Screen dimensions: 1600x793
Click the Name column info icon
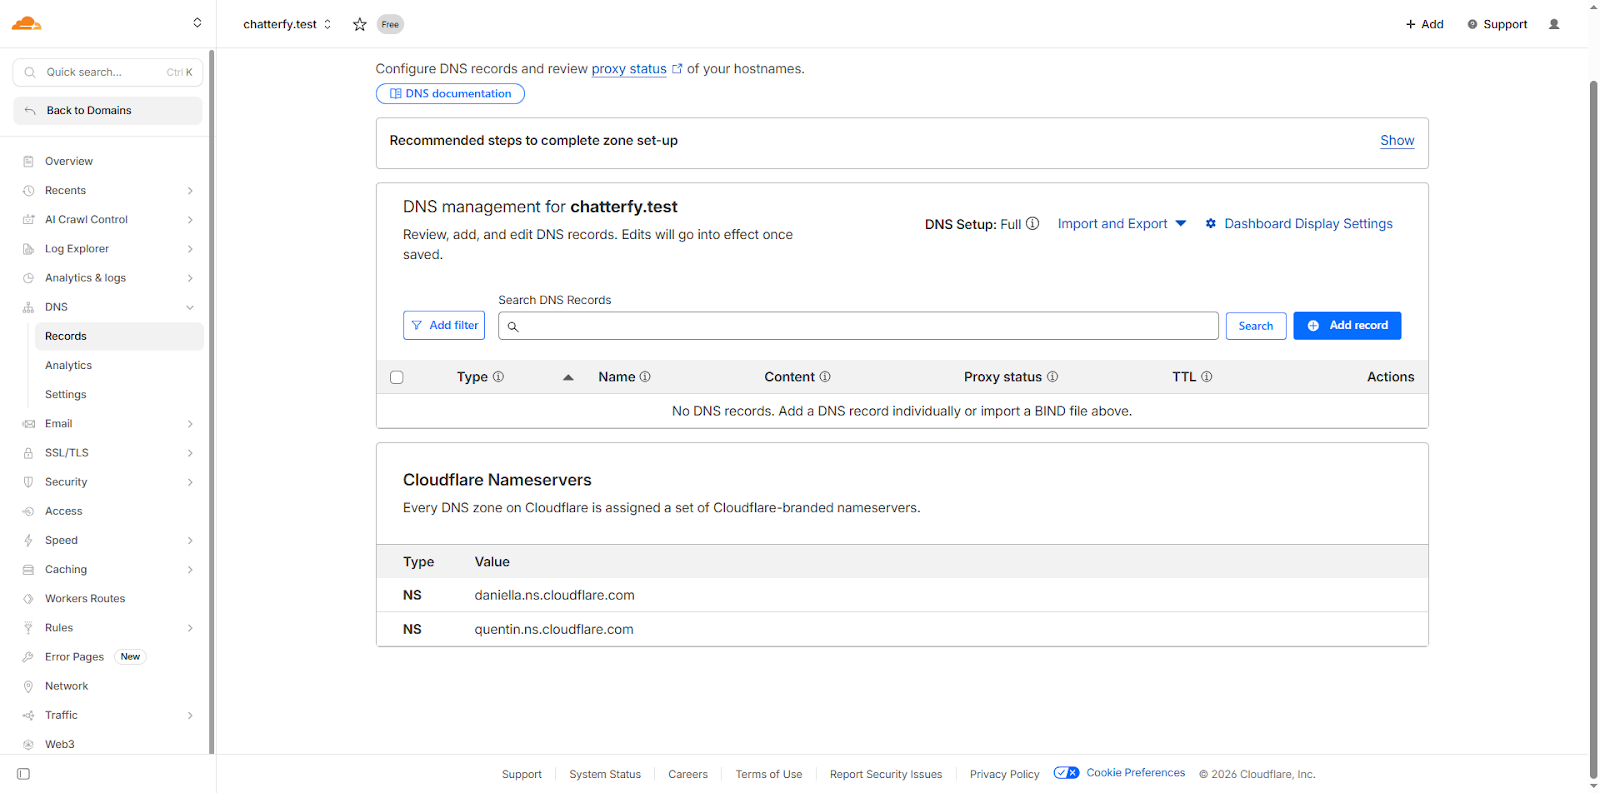(x=645, y=377)
